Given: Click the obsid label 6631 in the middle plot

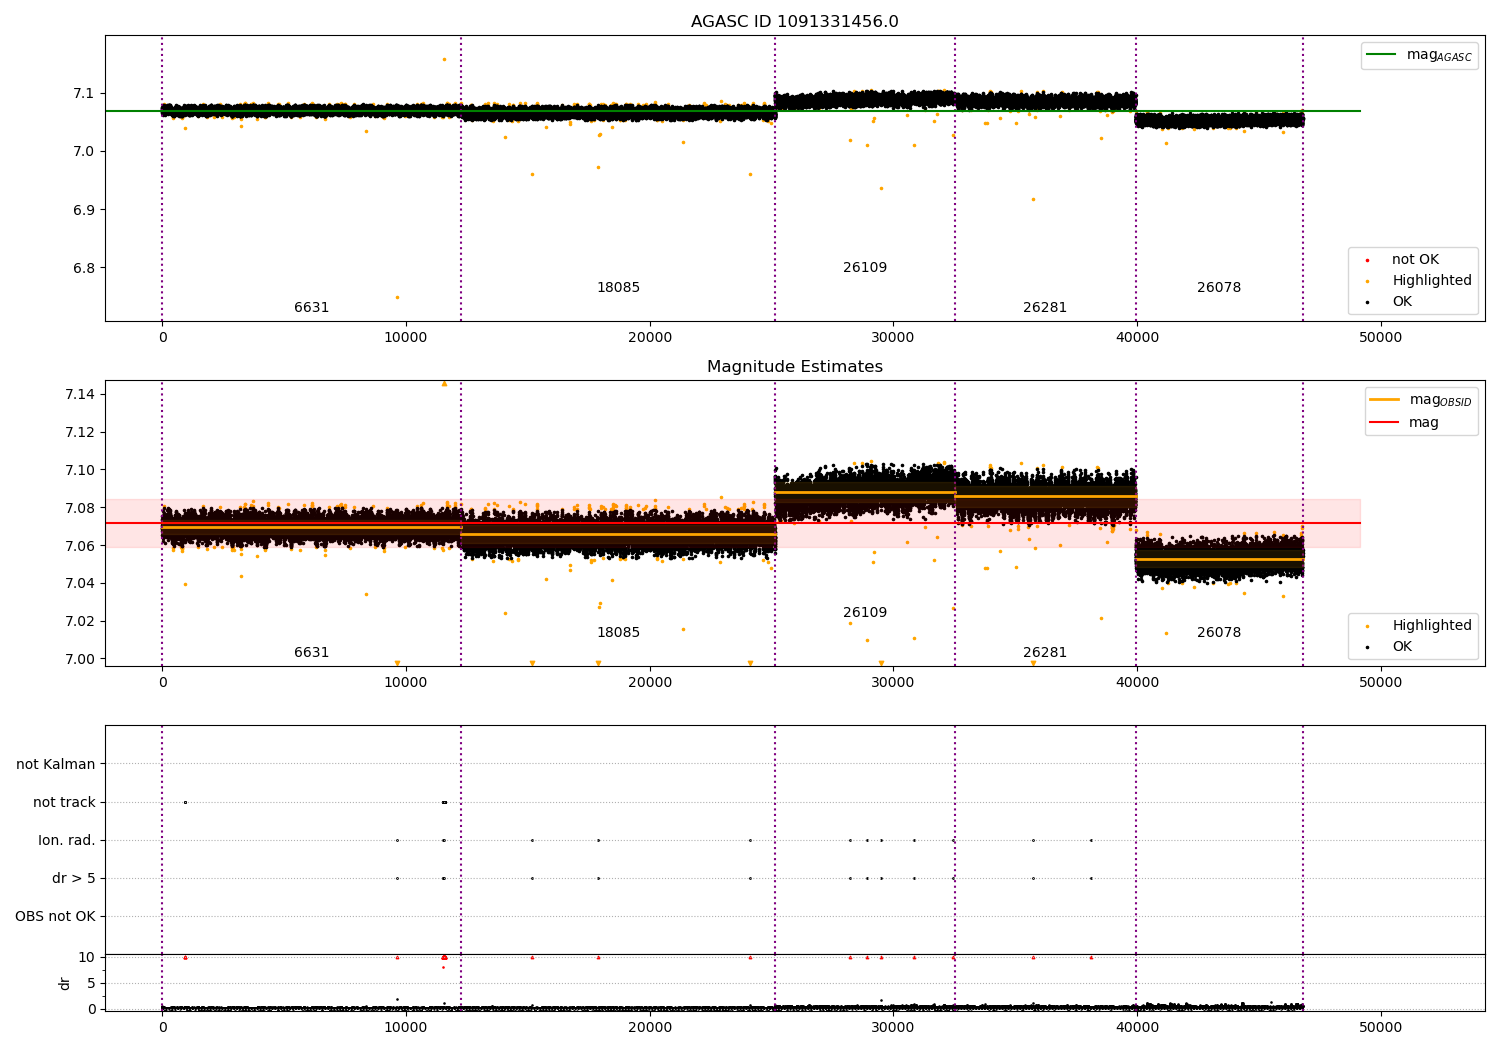Looking at the screenshot, I should click(311, 653).
